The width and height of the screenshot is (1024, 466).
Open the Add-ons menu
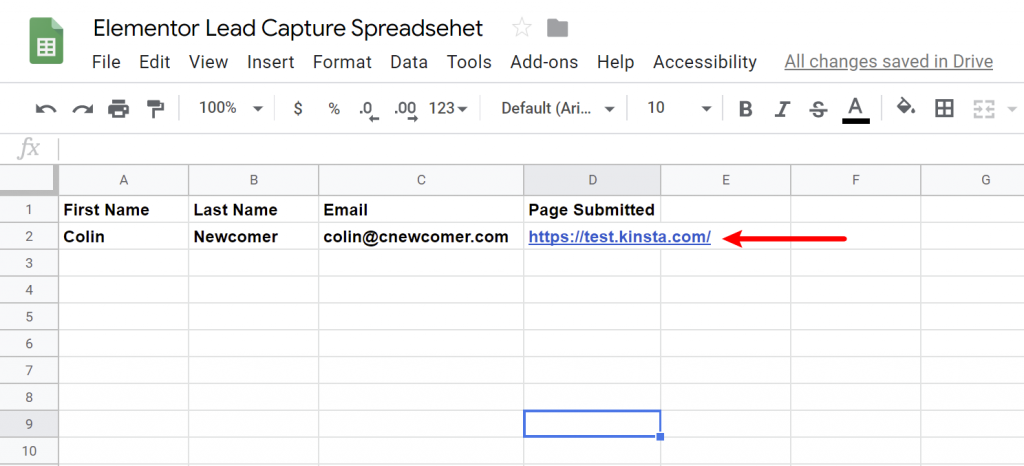pyautogui.click(x=544, y=62)
